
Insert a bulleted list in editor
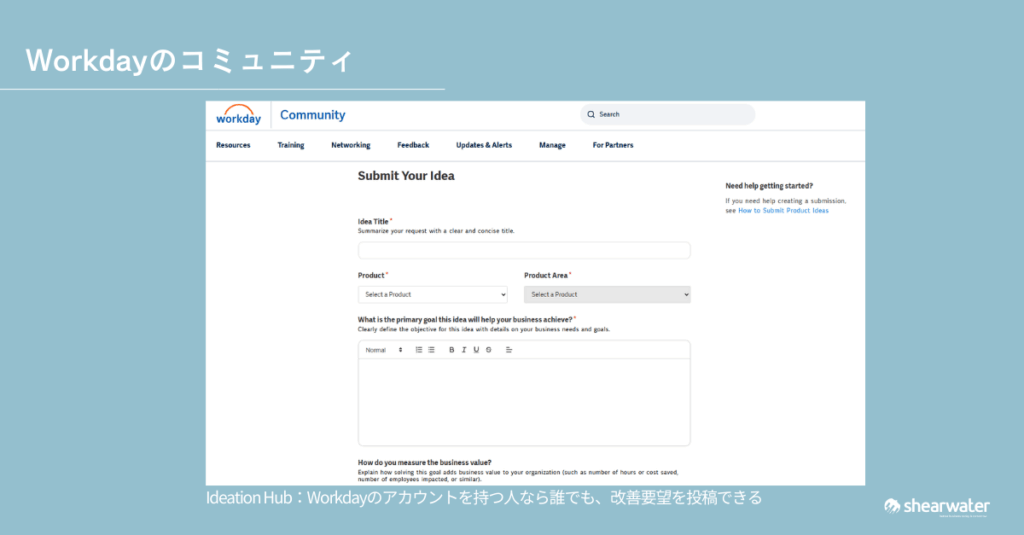pos(431,350)
